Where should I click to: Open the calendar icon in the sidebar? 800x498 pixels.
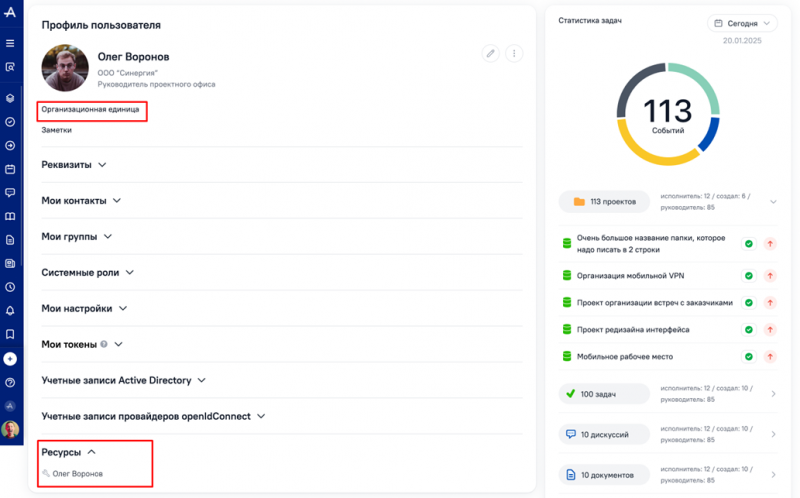10,169
